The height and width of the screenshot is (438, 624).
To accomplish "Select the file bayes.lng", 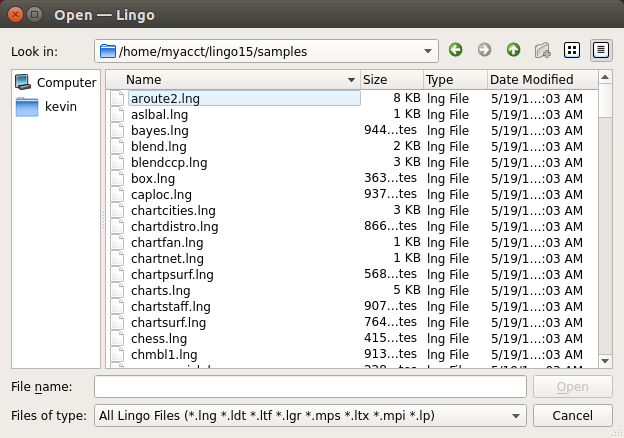I will 160,130.
